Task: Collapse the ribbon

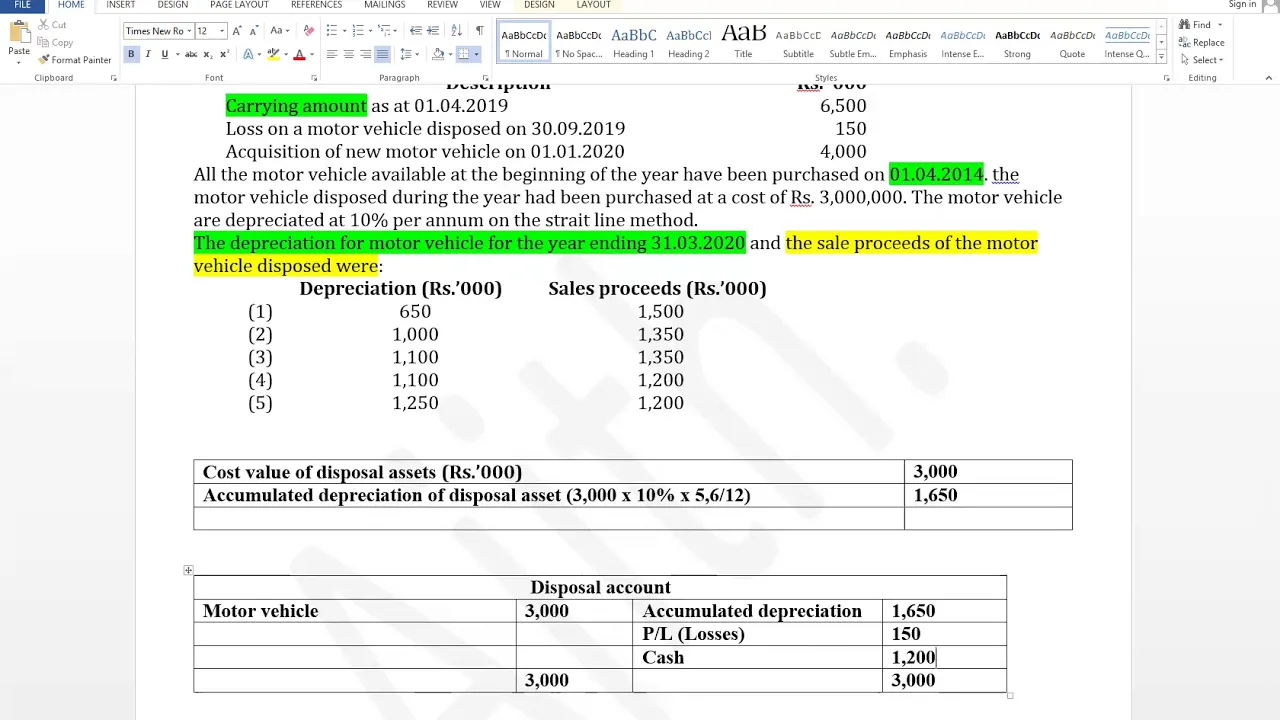Action: tap(1268, 78)
